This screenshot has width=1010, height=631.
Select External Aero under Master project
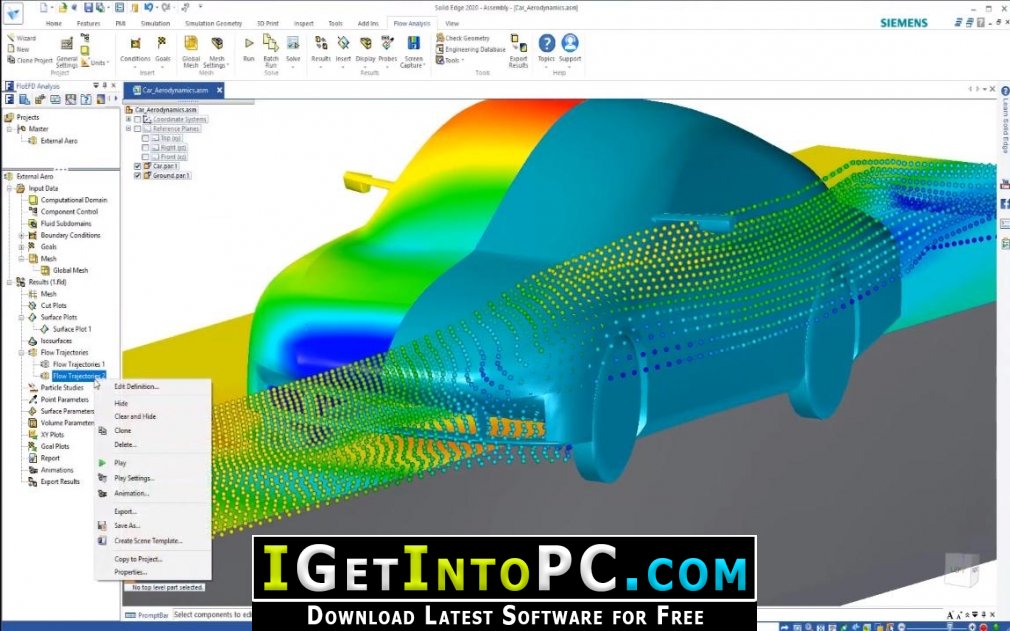click(52, 140)
